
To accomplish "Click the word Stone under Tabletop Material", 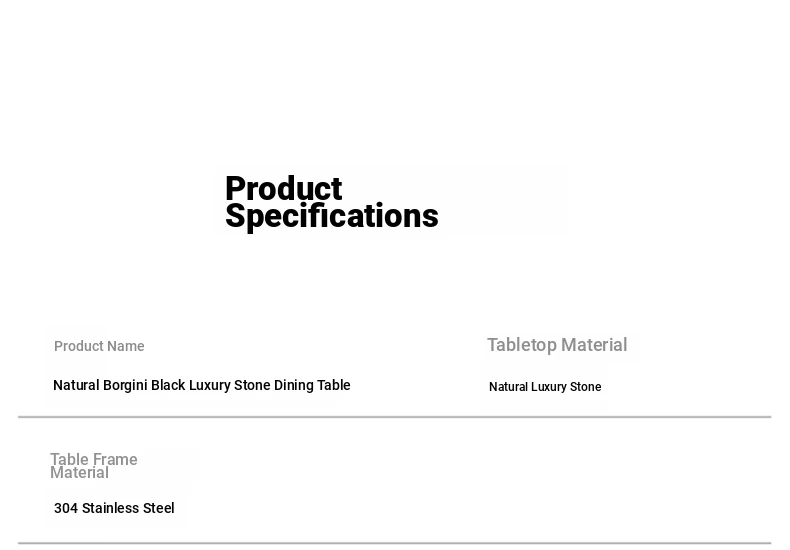I will tap(585, 387).
